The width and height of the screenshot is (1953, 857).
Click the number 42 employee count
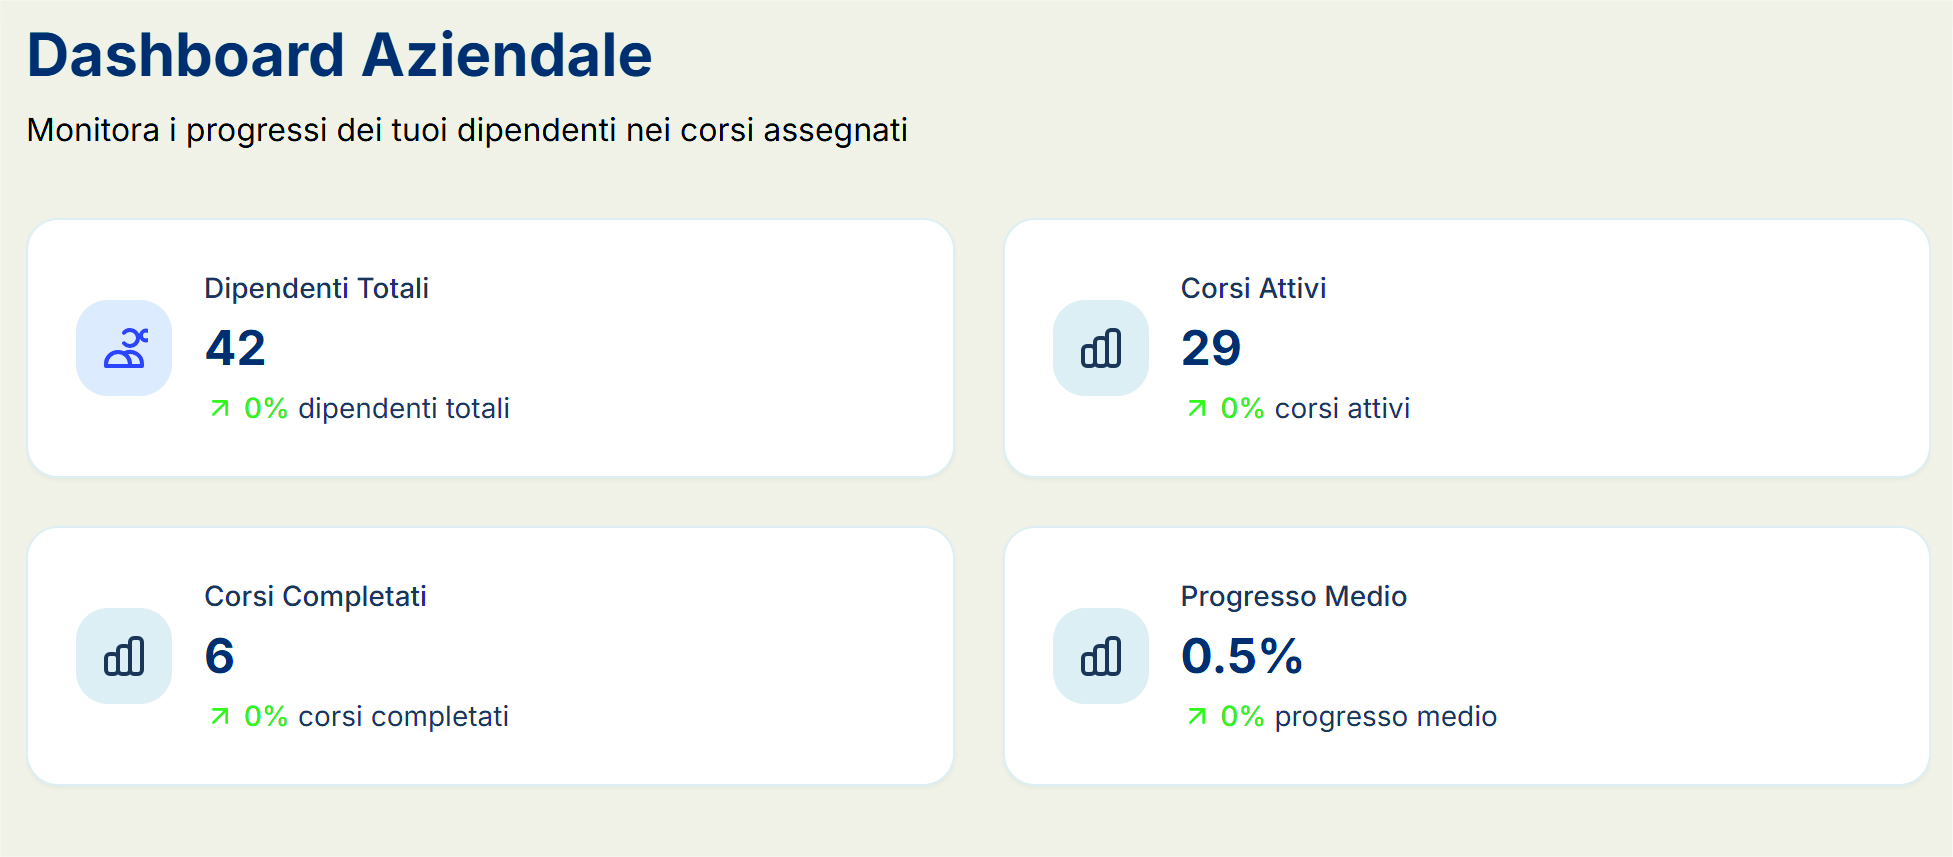point(235,348)
